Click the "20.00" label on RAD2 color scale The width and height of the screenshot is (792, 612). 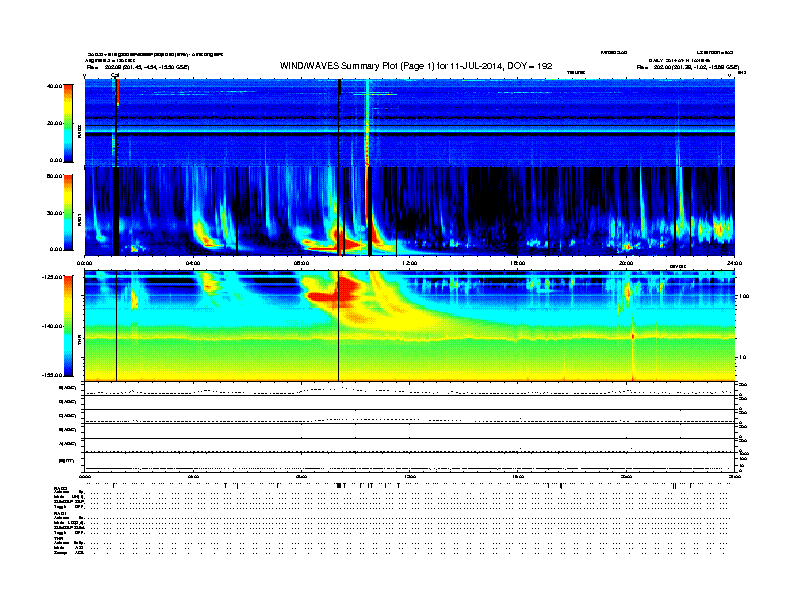pyautogui.click(x=55, y=123)
